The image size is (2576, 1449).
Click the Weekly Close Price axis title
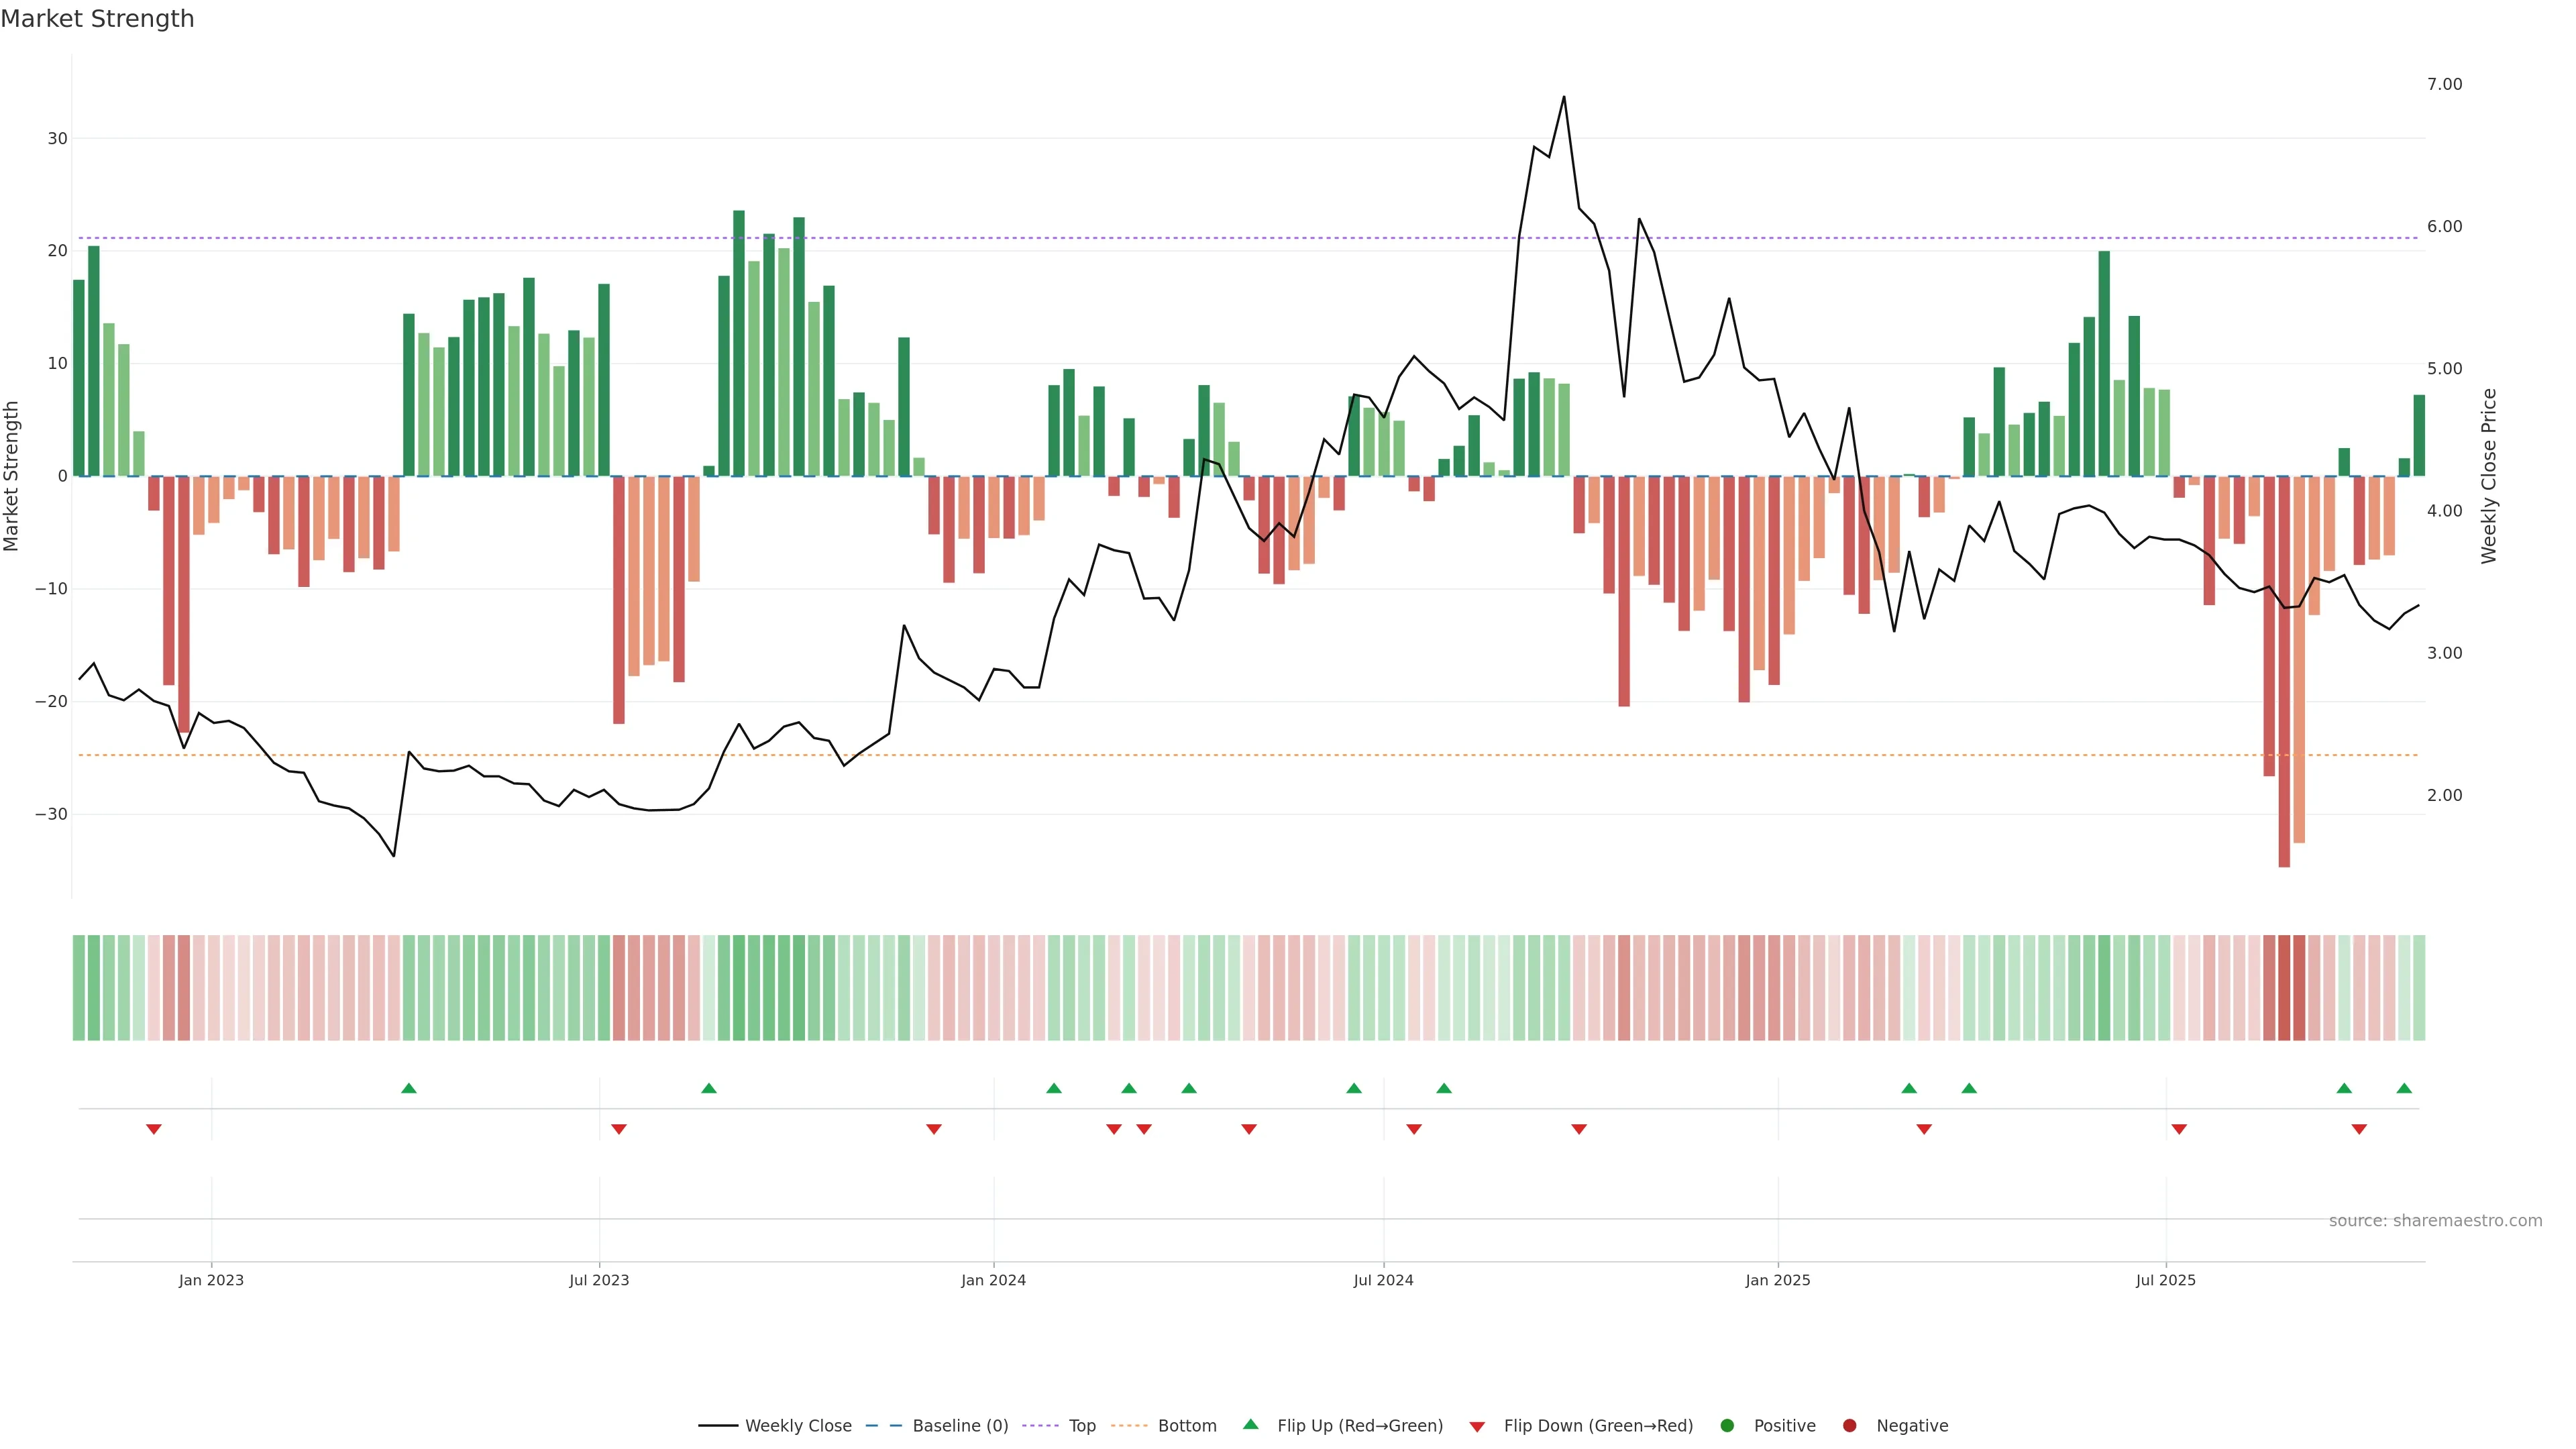2489,476
